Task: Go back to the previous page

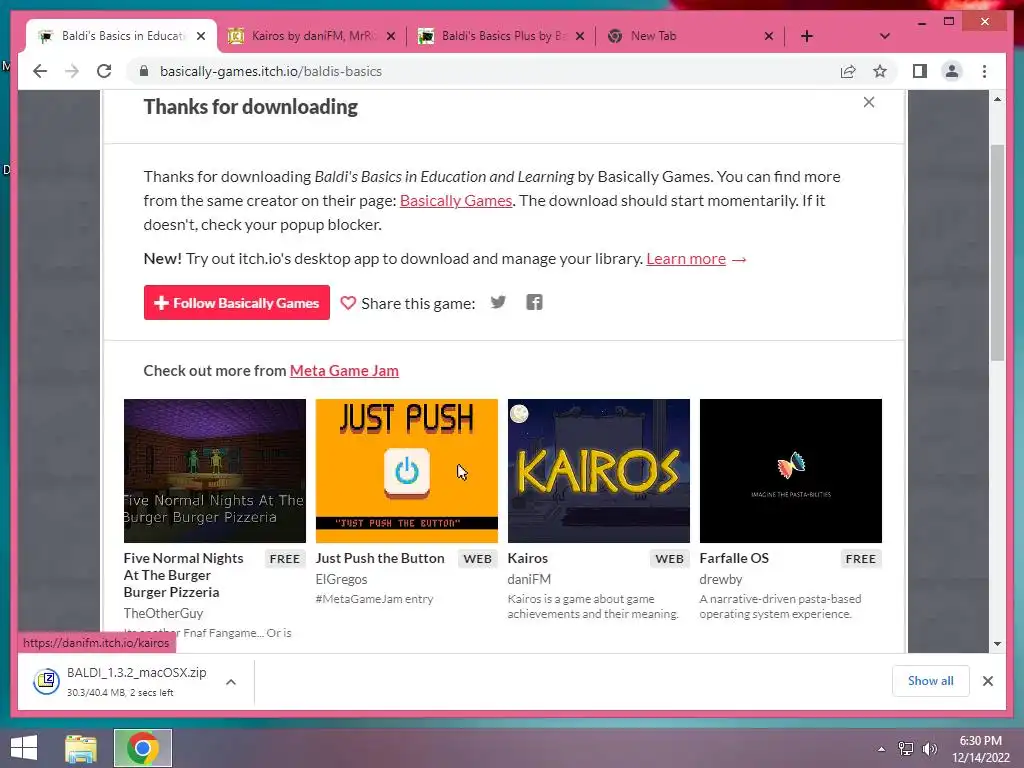Action: tap(40, 71)
